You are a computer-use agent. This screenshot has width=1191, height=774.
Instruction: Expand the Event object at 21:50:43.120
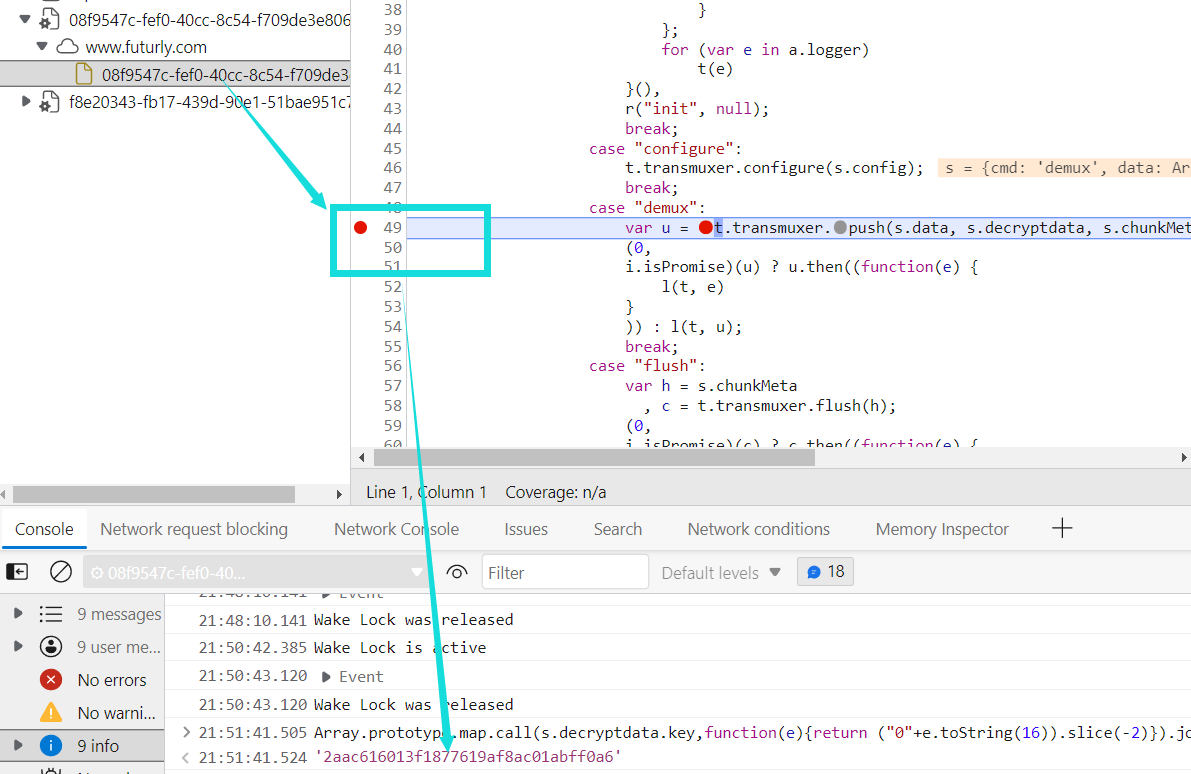point(327,677)
